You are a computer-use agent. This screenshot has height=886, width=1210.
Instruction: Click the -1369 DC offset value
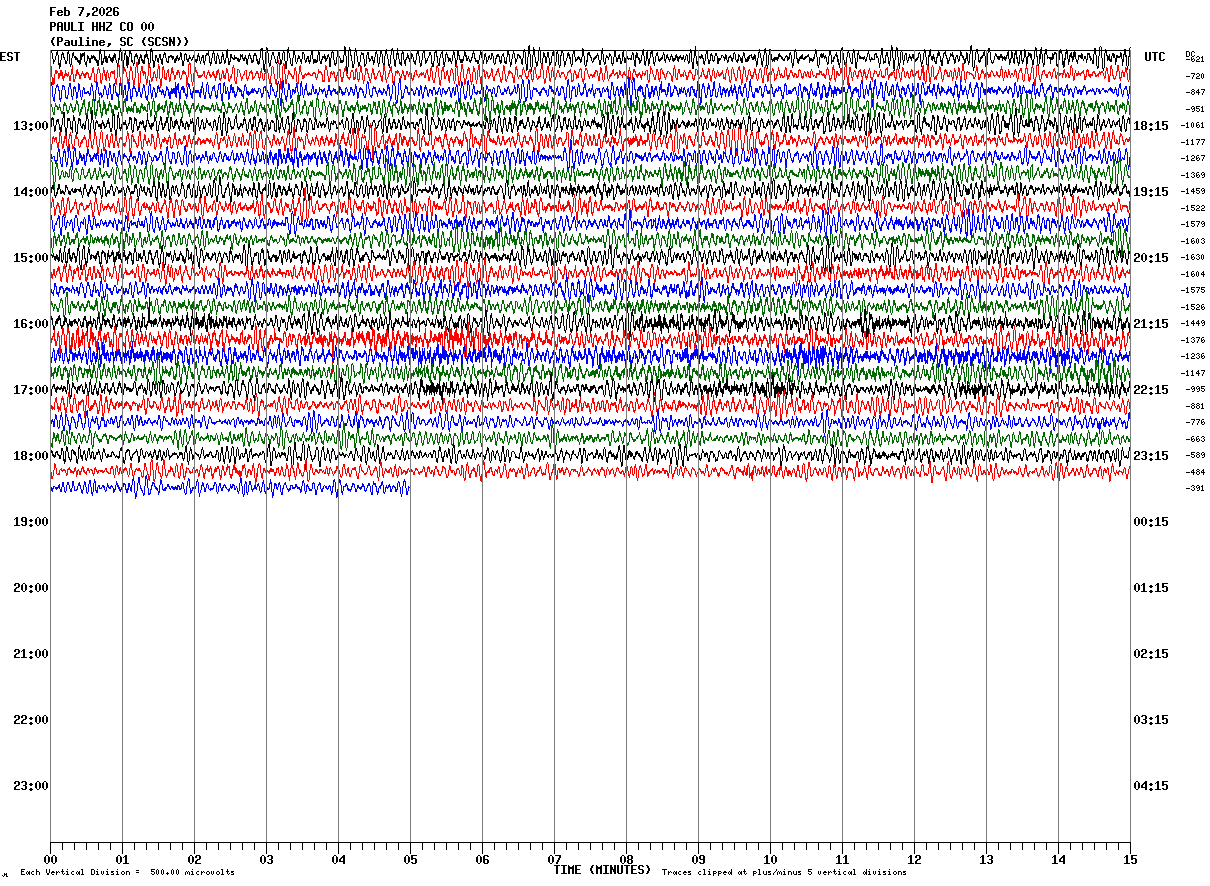(1194, 175)
